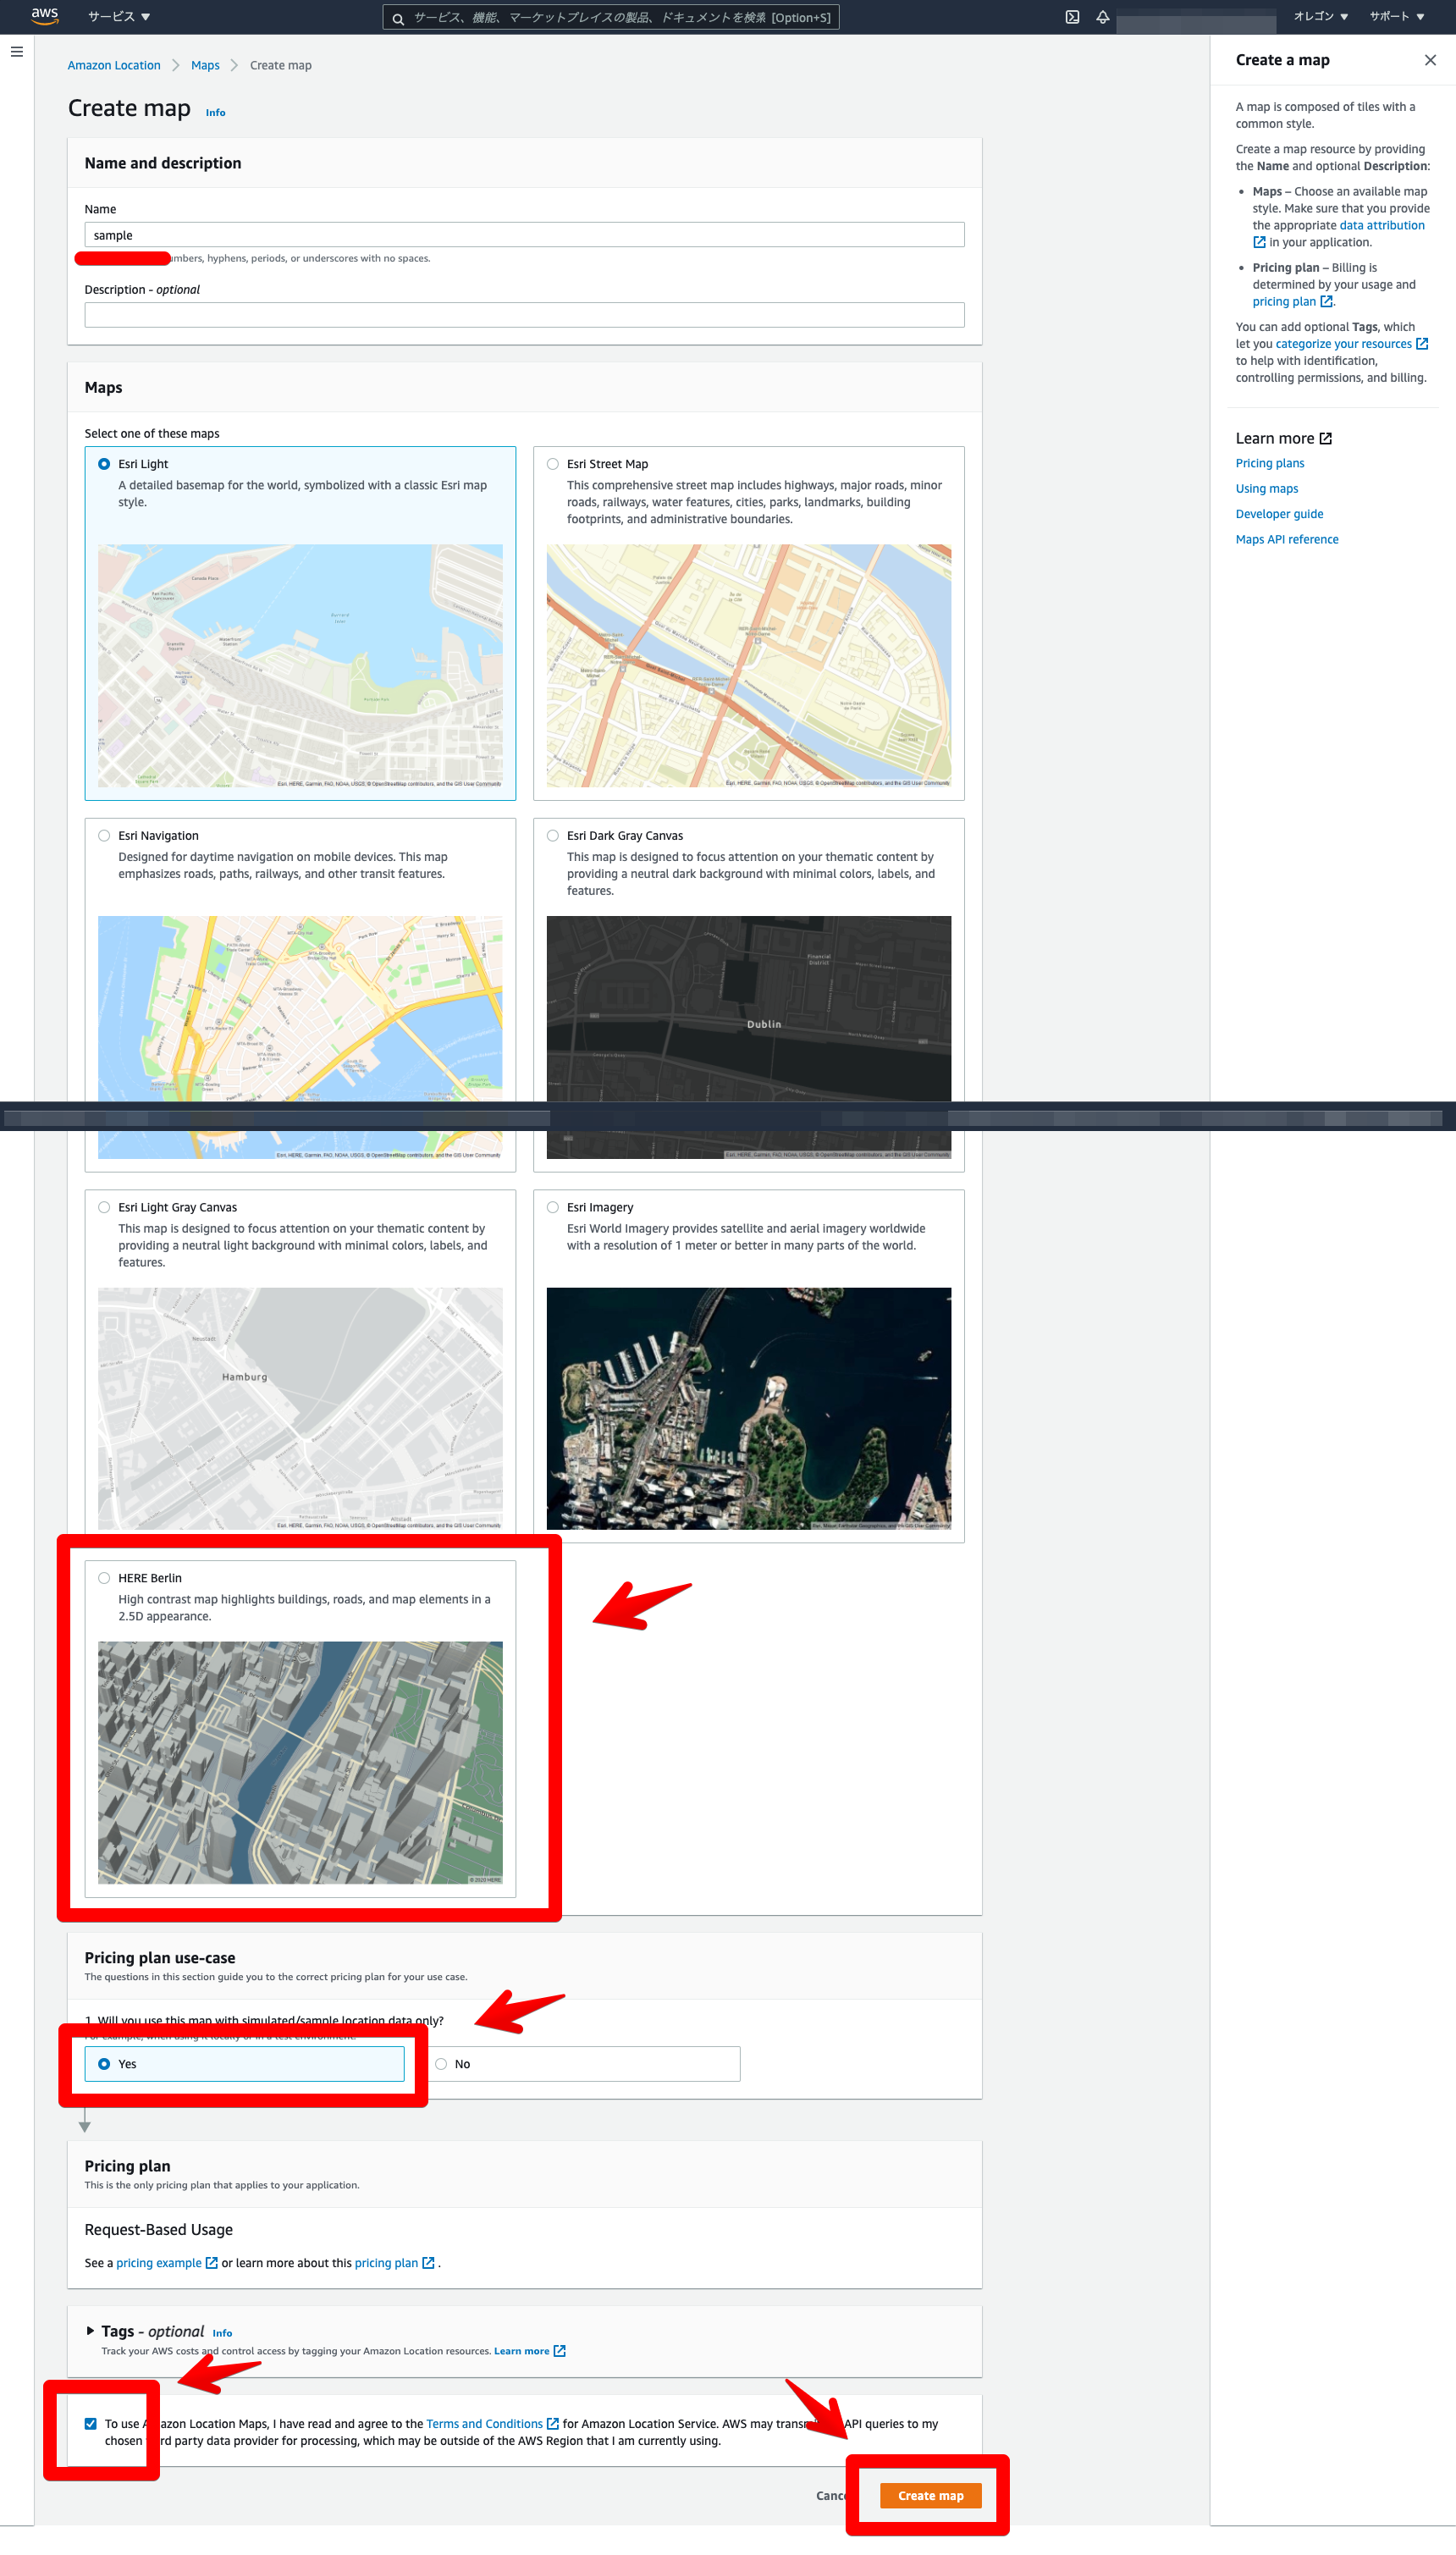The width and height of the screenshot is (1456, 2555).
Task: Open the notifications bell icon
Action: pos(1103,17)
